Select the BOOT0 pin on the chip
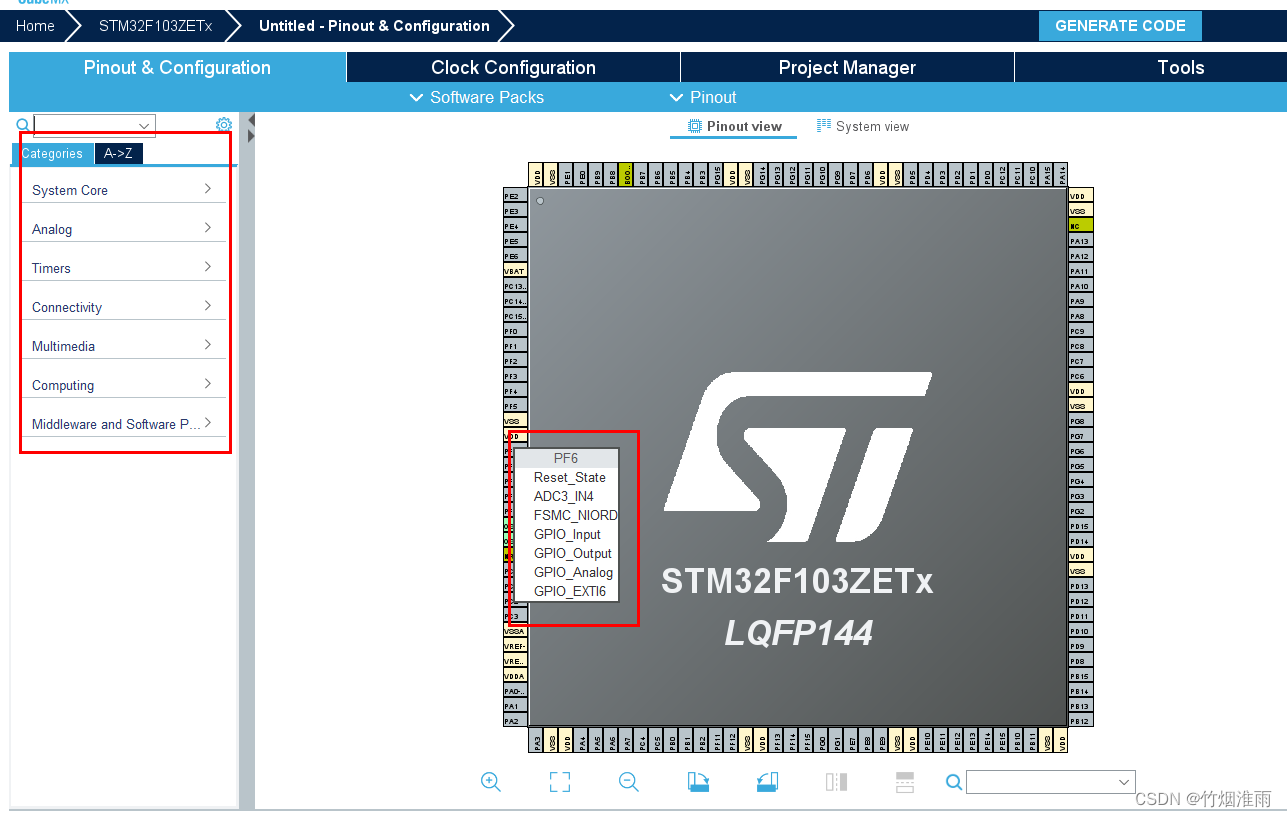Image resolution: width=1287 pixels, height=817 pixels. pyautogui.click(x=626, y=175)
